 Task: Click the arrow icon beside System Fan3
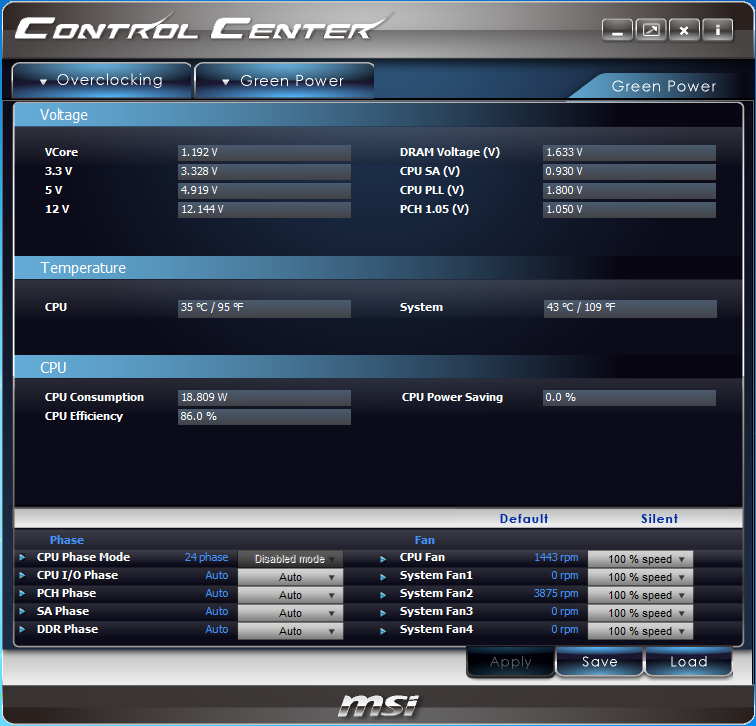tap(383, 613)
